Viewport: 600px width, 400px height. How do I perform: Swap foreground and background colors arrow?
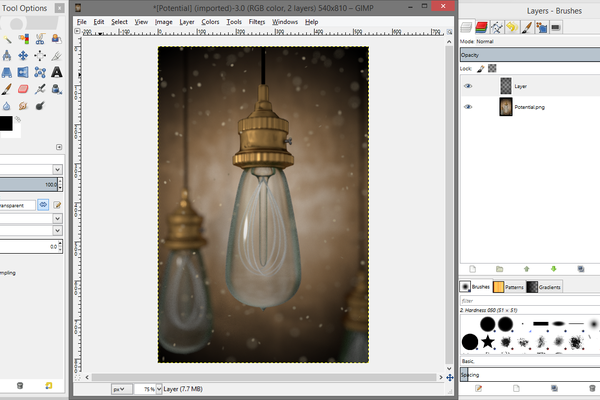coord(18,120)
